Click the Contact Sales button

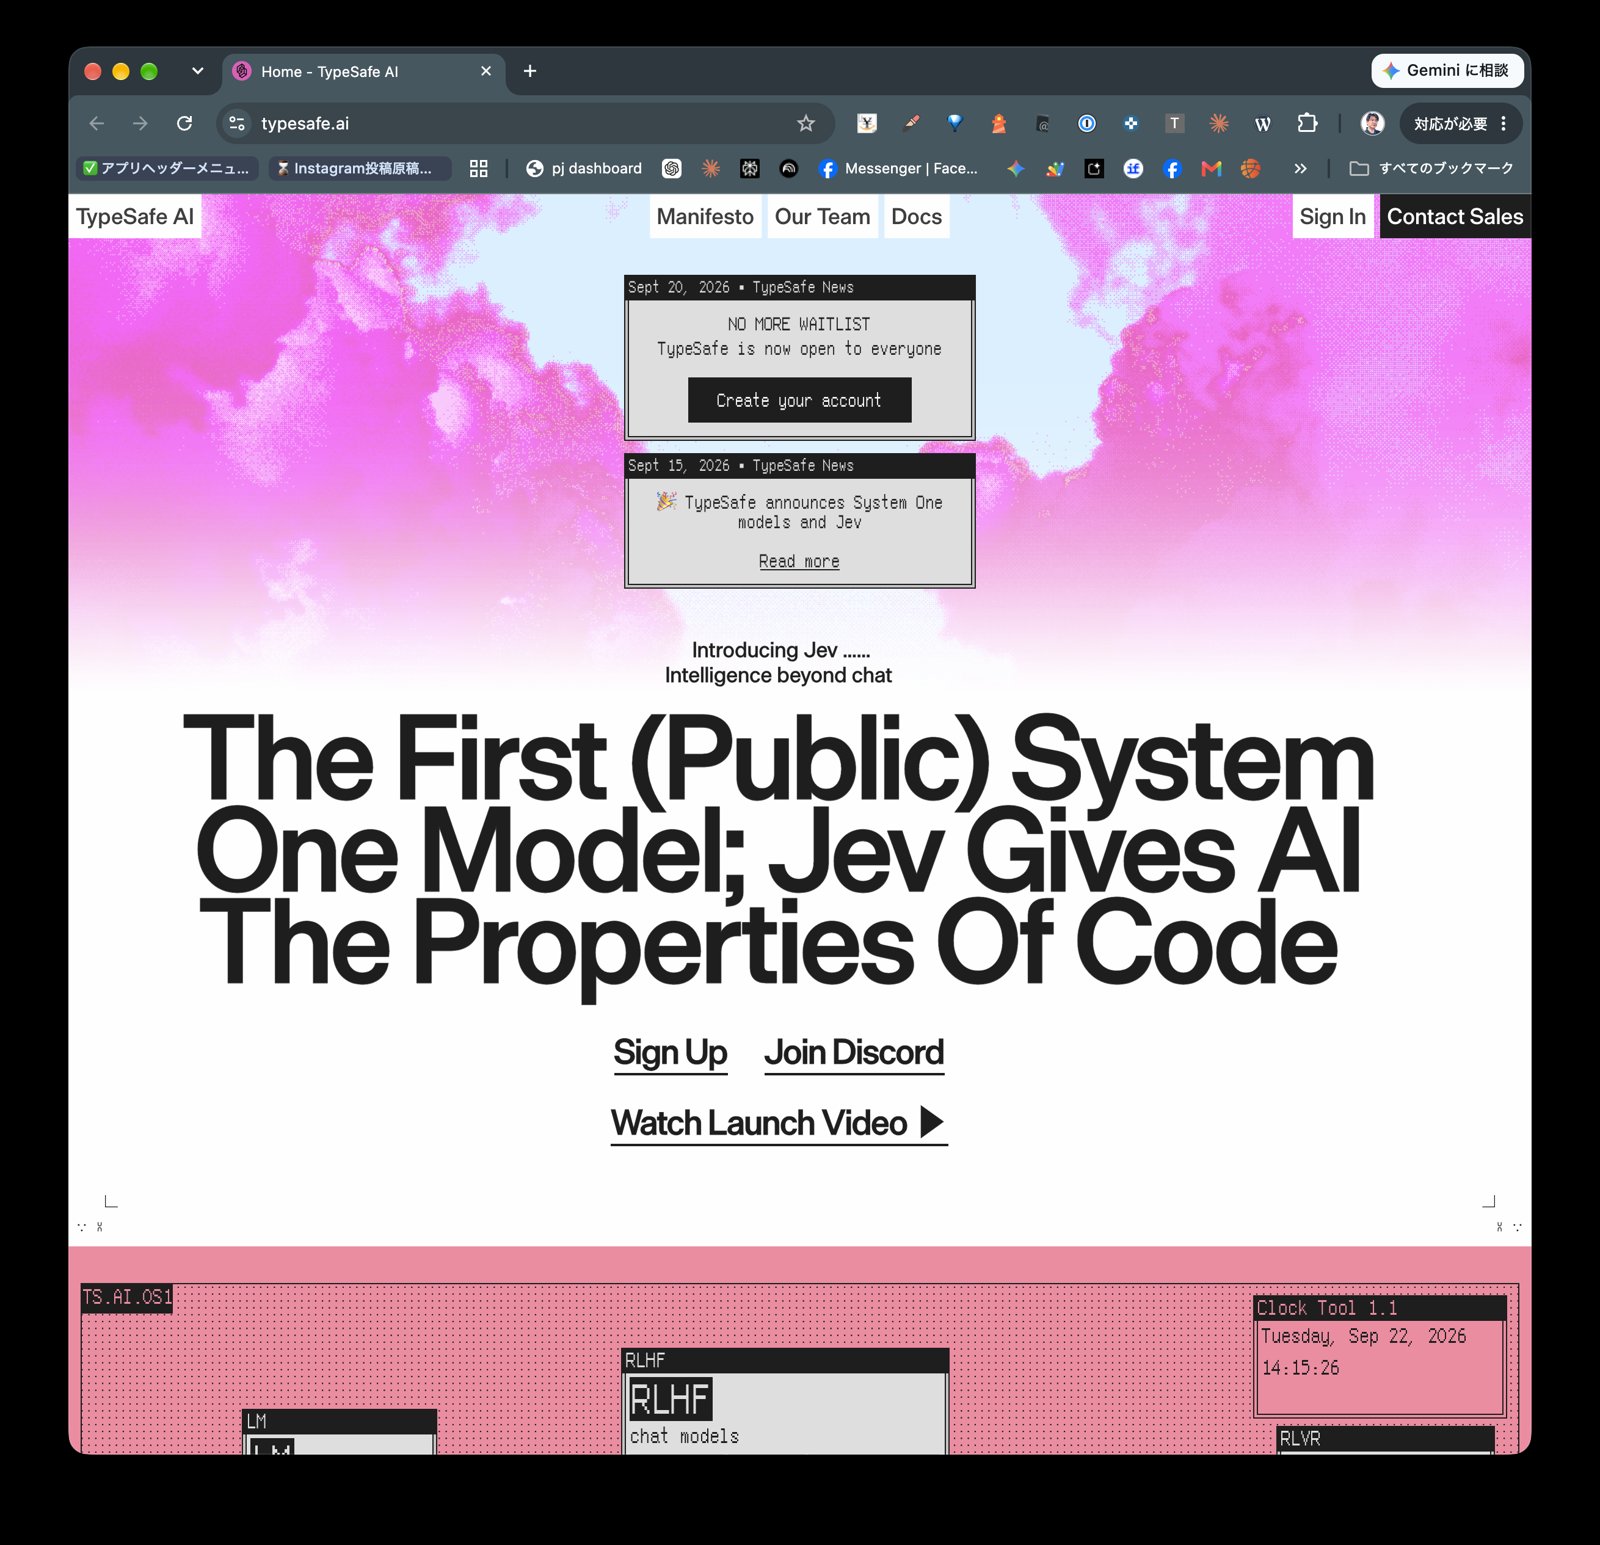(1455, 216)
